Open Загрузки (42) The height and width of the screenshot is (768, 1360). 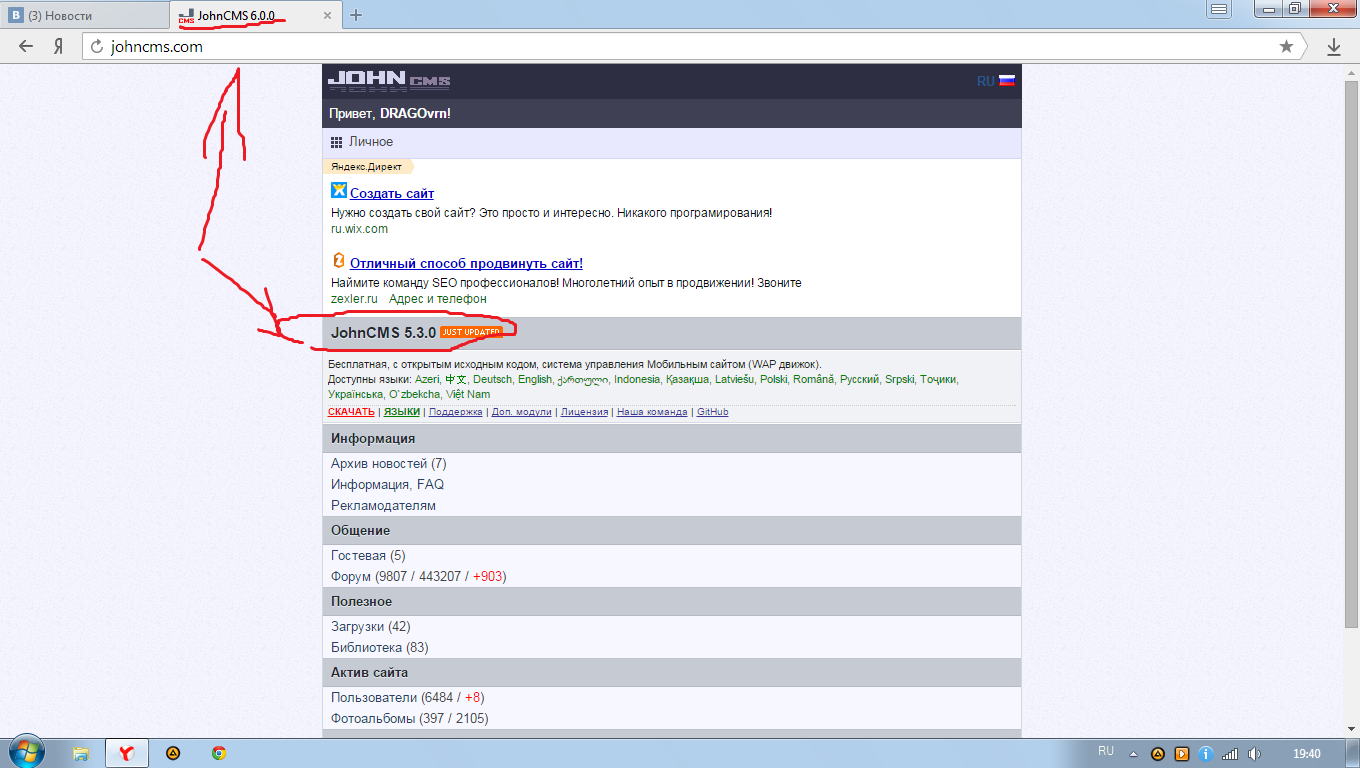coord(371,626)
